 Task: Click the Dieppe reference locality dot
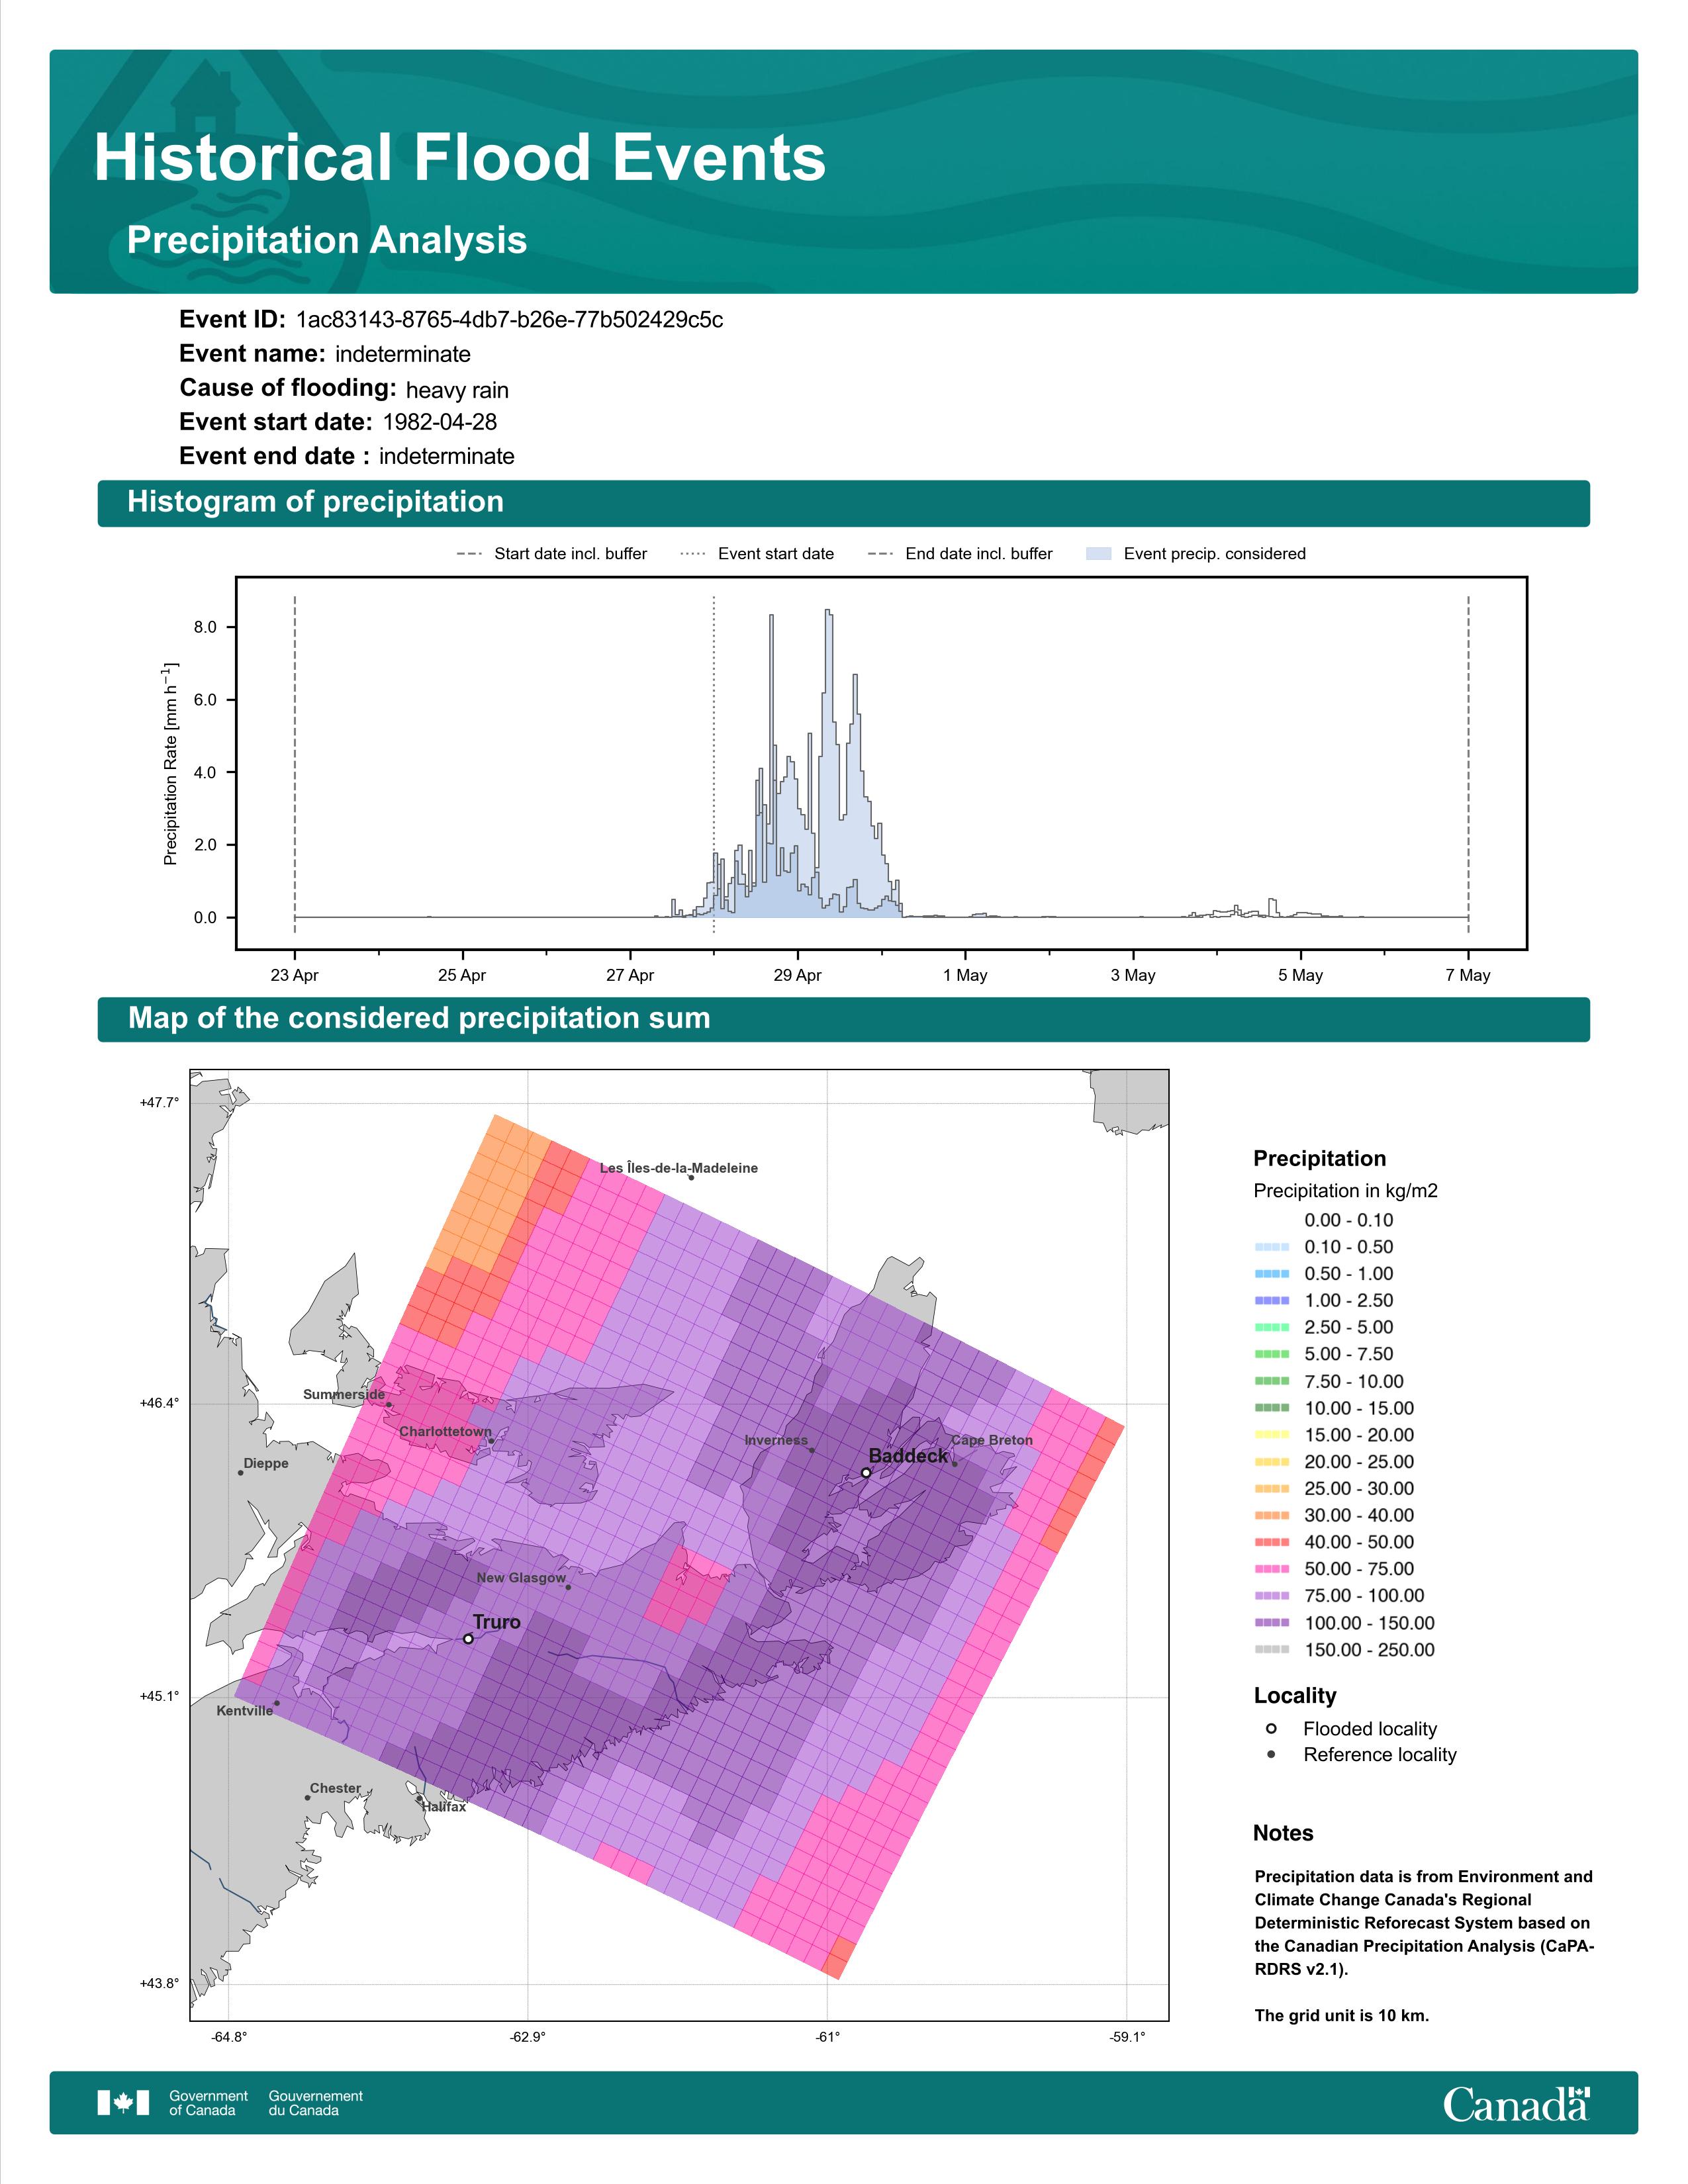pos(240,1473)
